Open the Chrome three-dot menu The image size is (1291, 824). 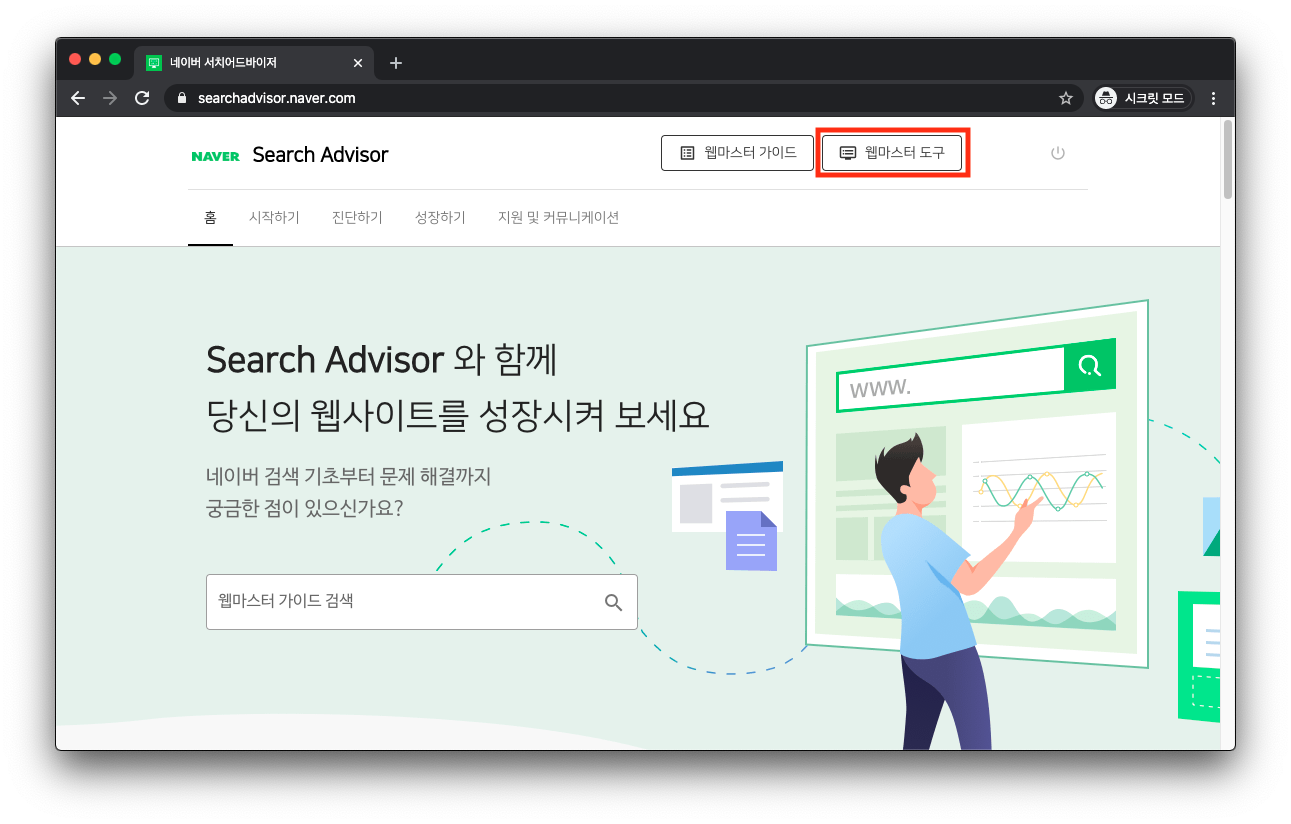tap(1214, 98)
